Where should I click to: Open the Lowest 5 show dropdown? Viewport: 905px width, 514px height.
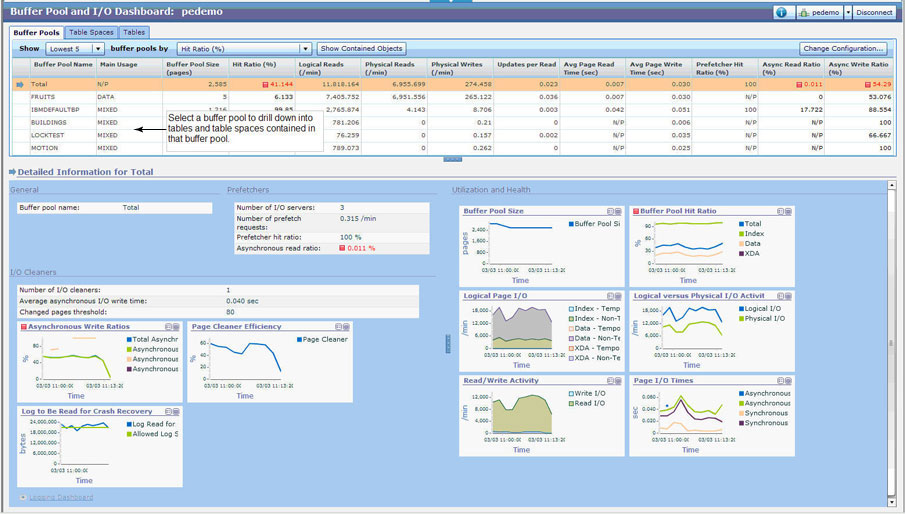75,49
